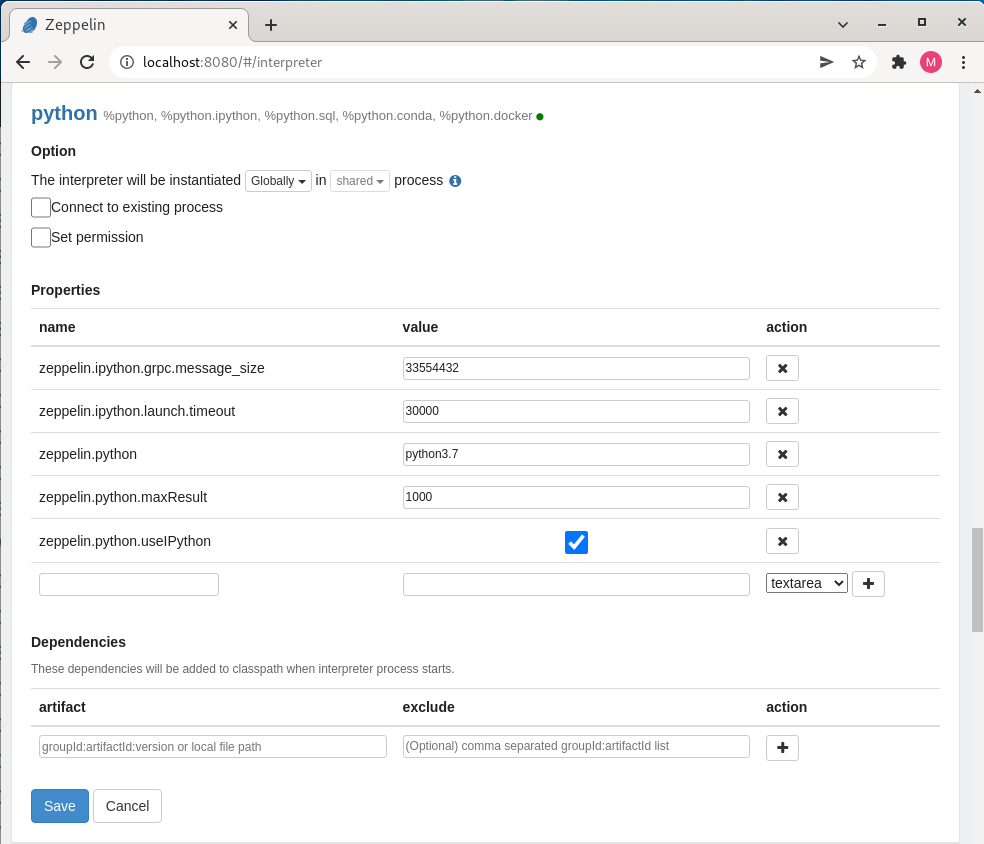Click the python interpreter heading

[x=64, y=113]
